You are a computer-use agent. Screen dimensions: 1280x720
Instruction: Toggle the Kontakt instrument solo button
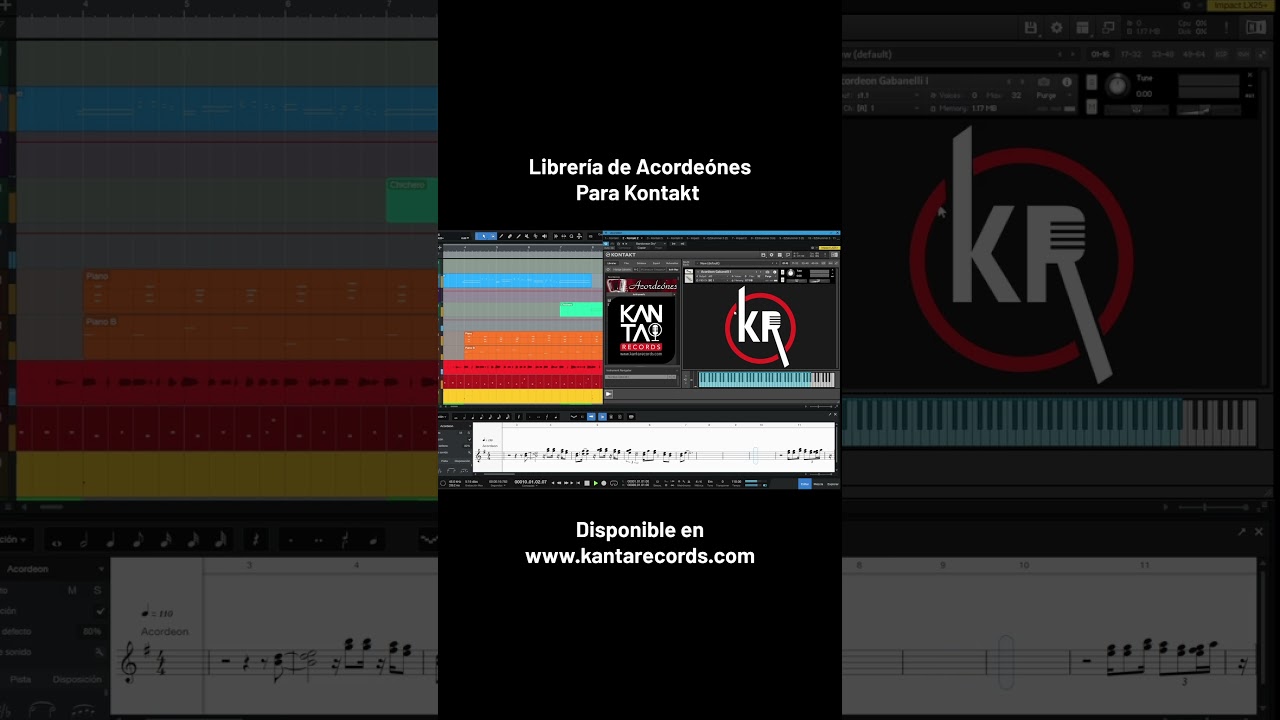click(x=1092, y=84)
